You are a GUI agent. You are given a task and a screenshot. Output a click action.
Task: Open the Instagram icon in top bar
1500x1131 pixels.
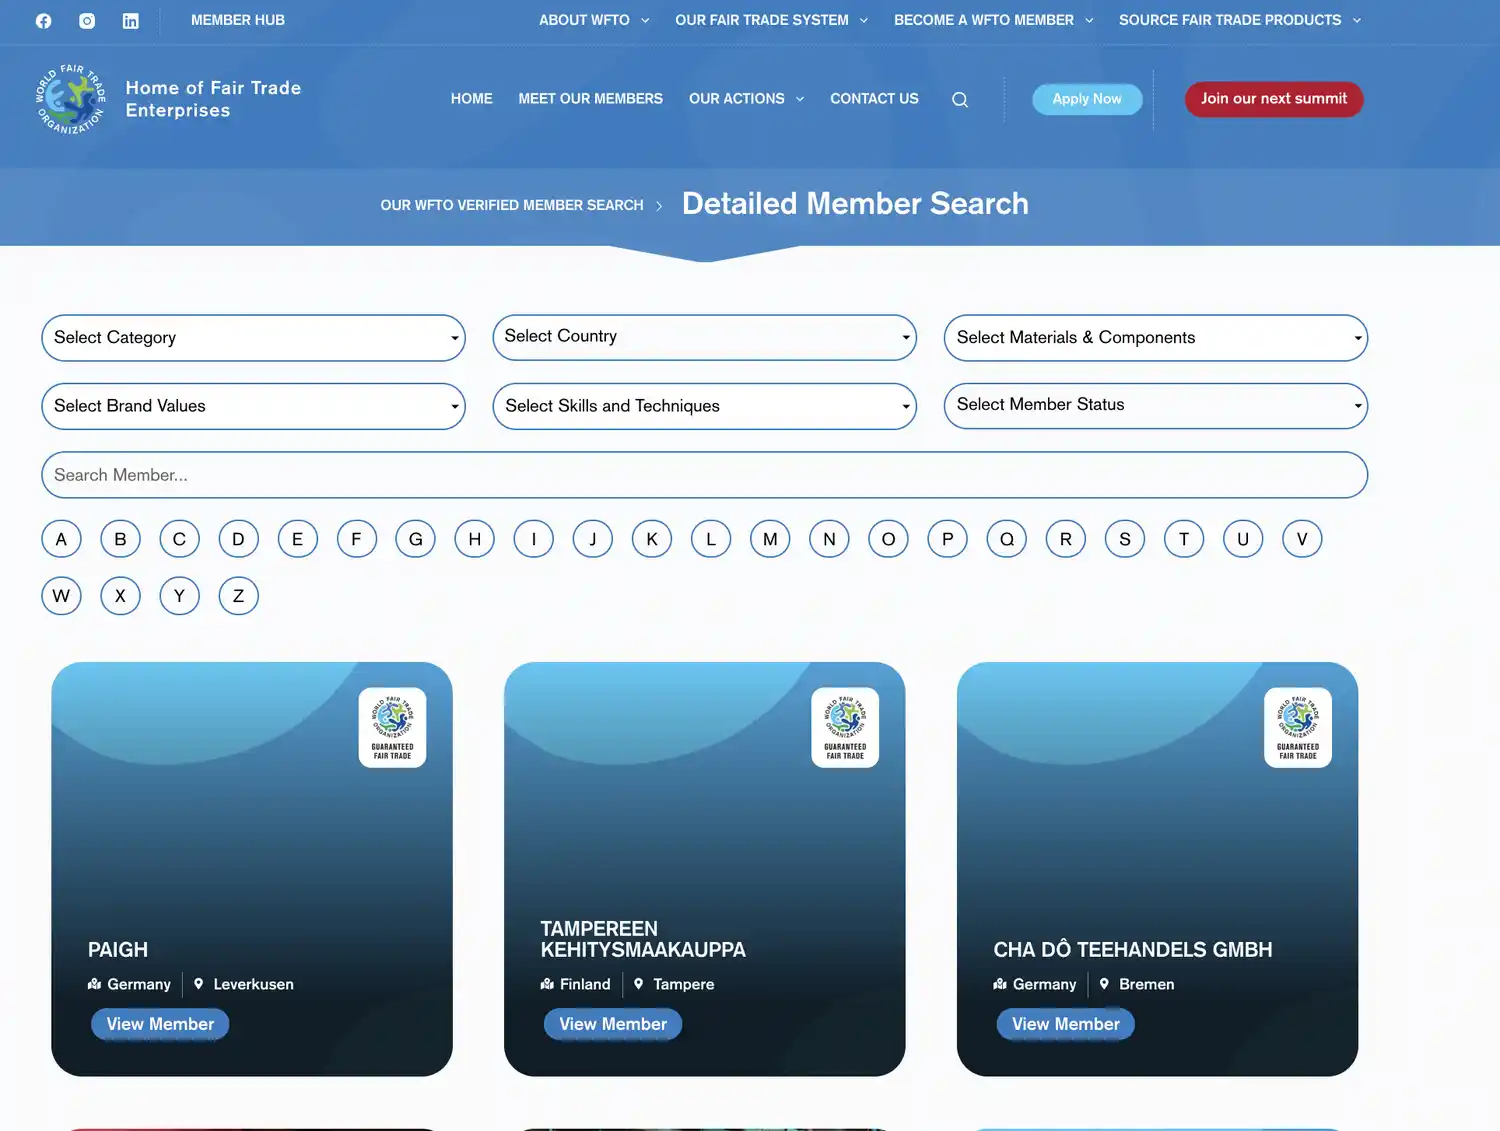pos(87,21)
